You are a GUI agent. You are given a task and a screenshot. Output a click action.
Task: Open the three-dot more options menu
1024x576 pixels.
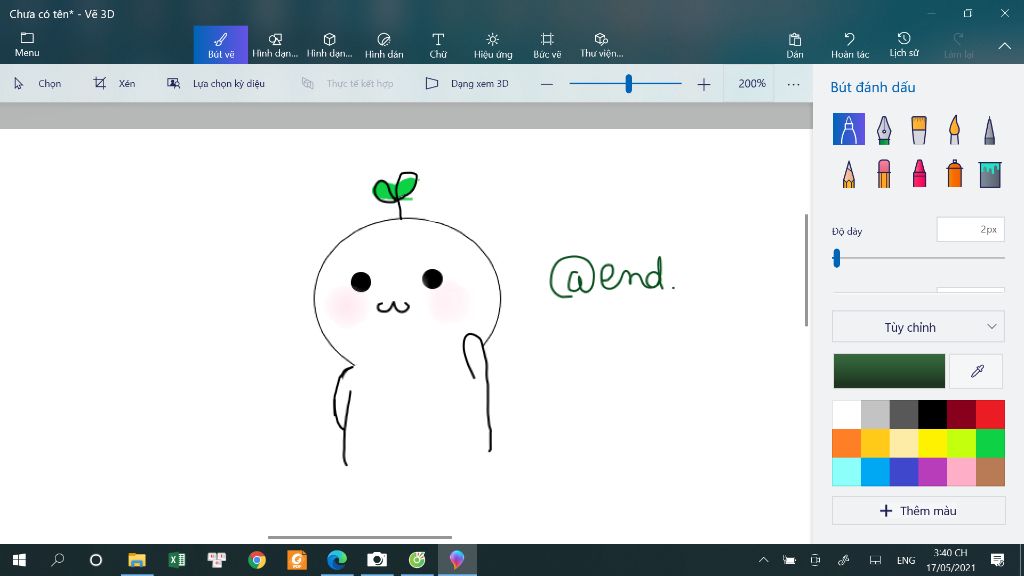click(x=793, y=84)
